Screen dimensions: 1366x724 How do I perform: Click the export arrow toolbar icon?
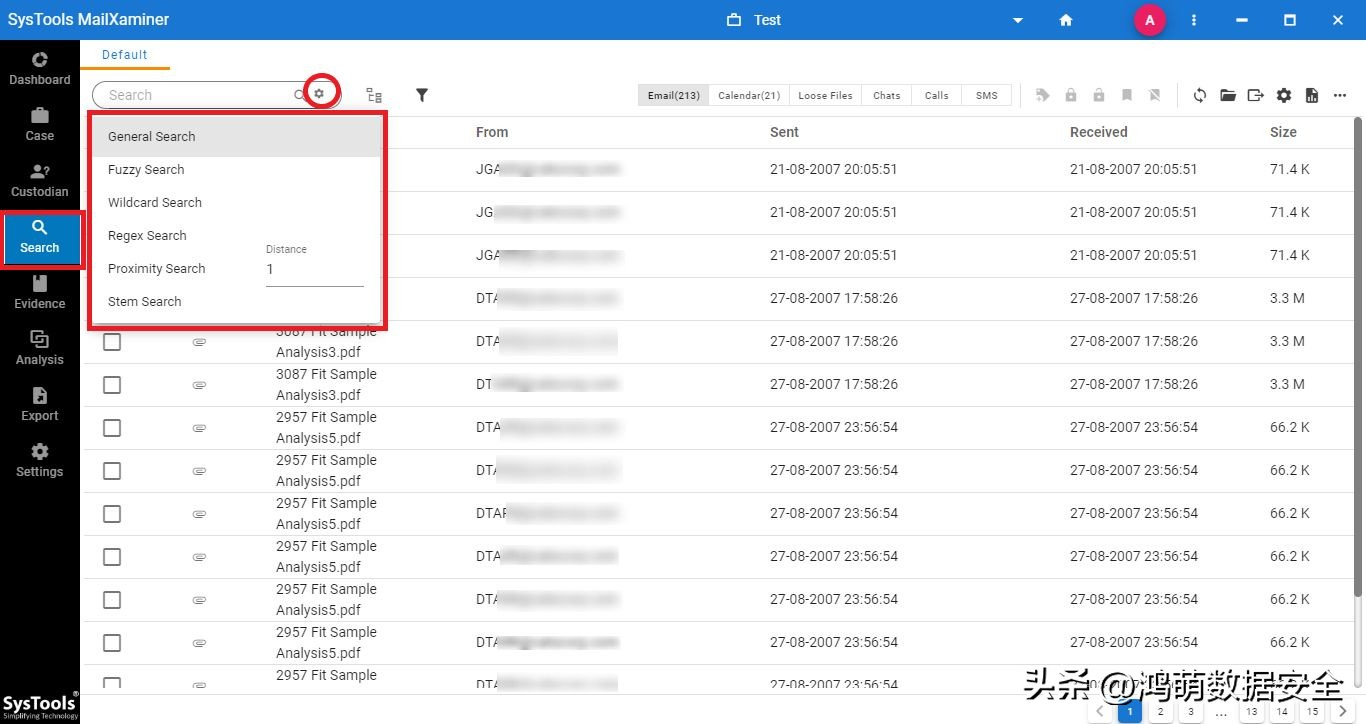[1256, 95]
